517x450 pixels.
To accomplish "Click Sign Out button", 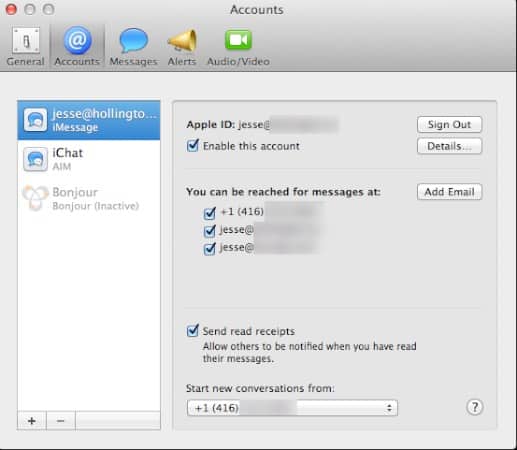I will point(449,124).
